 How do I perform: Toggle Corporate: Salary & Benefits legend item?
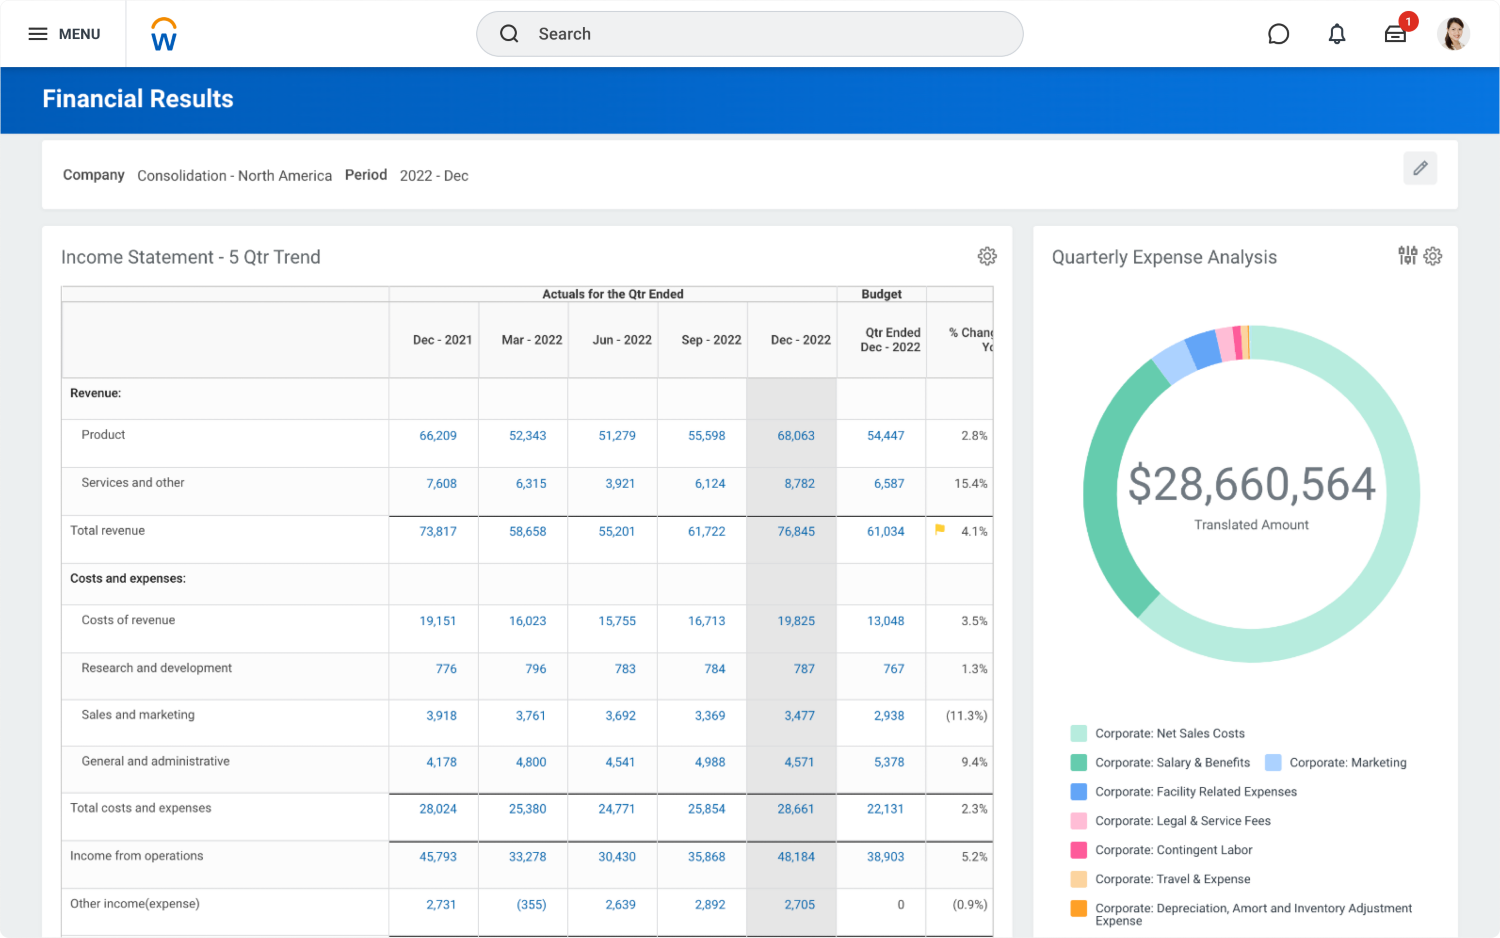pos(1172,762)
